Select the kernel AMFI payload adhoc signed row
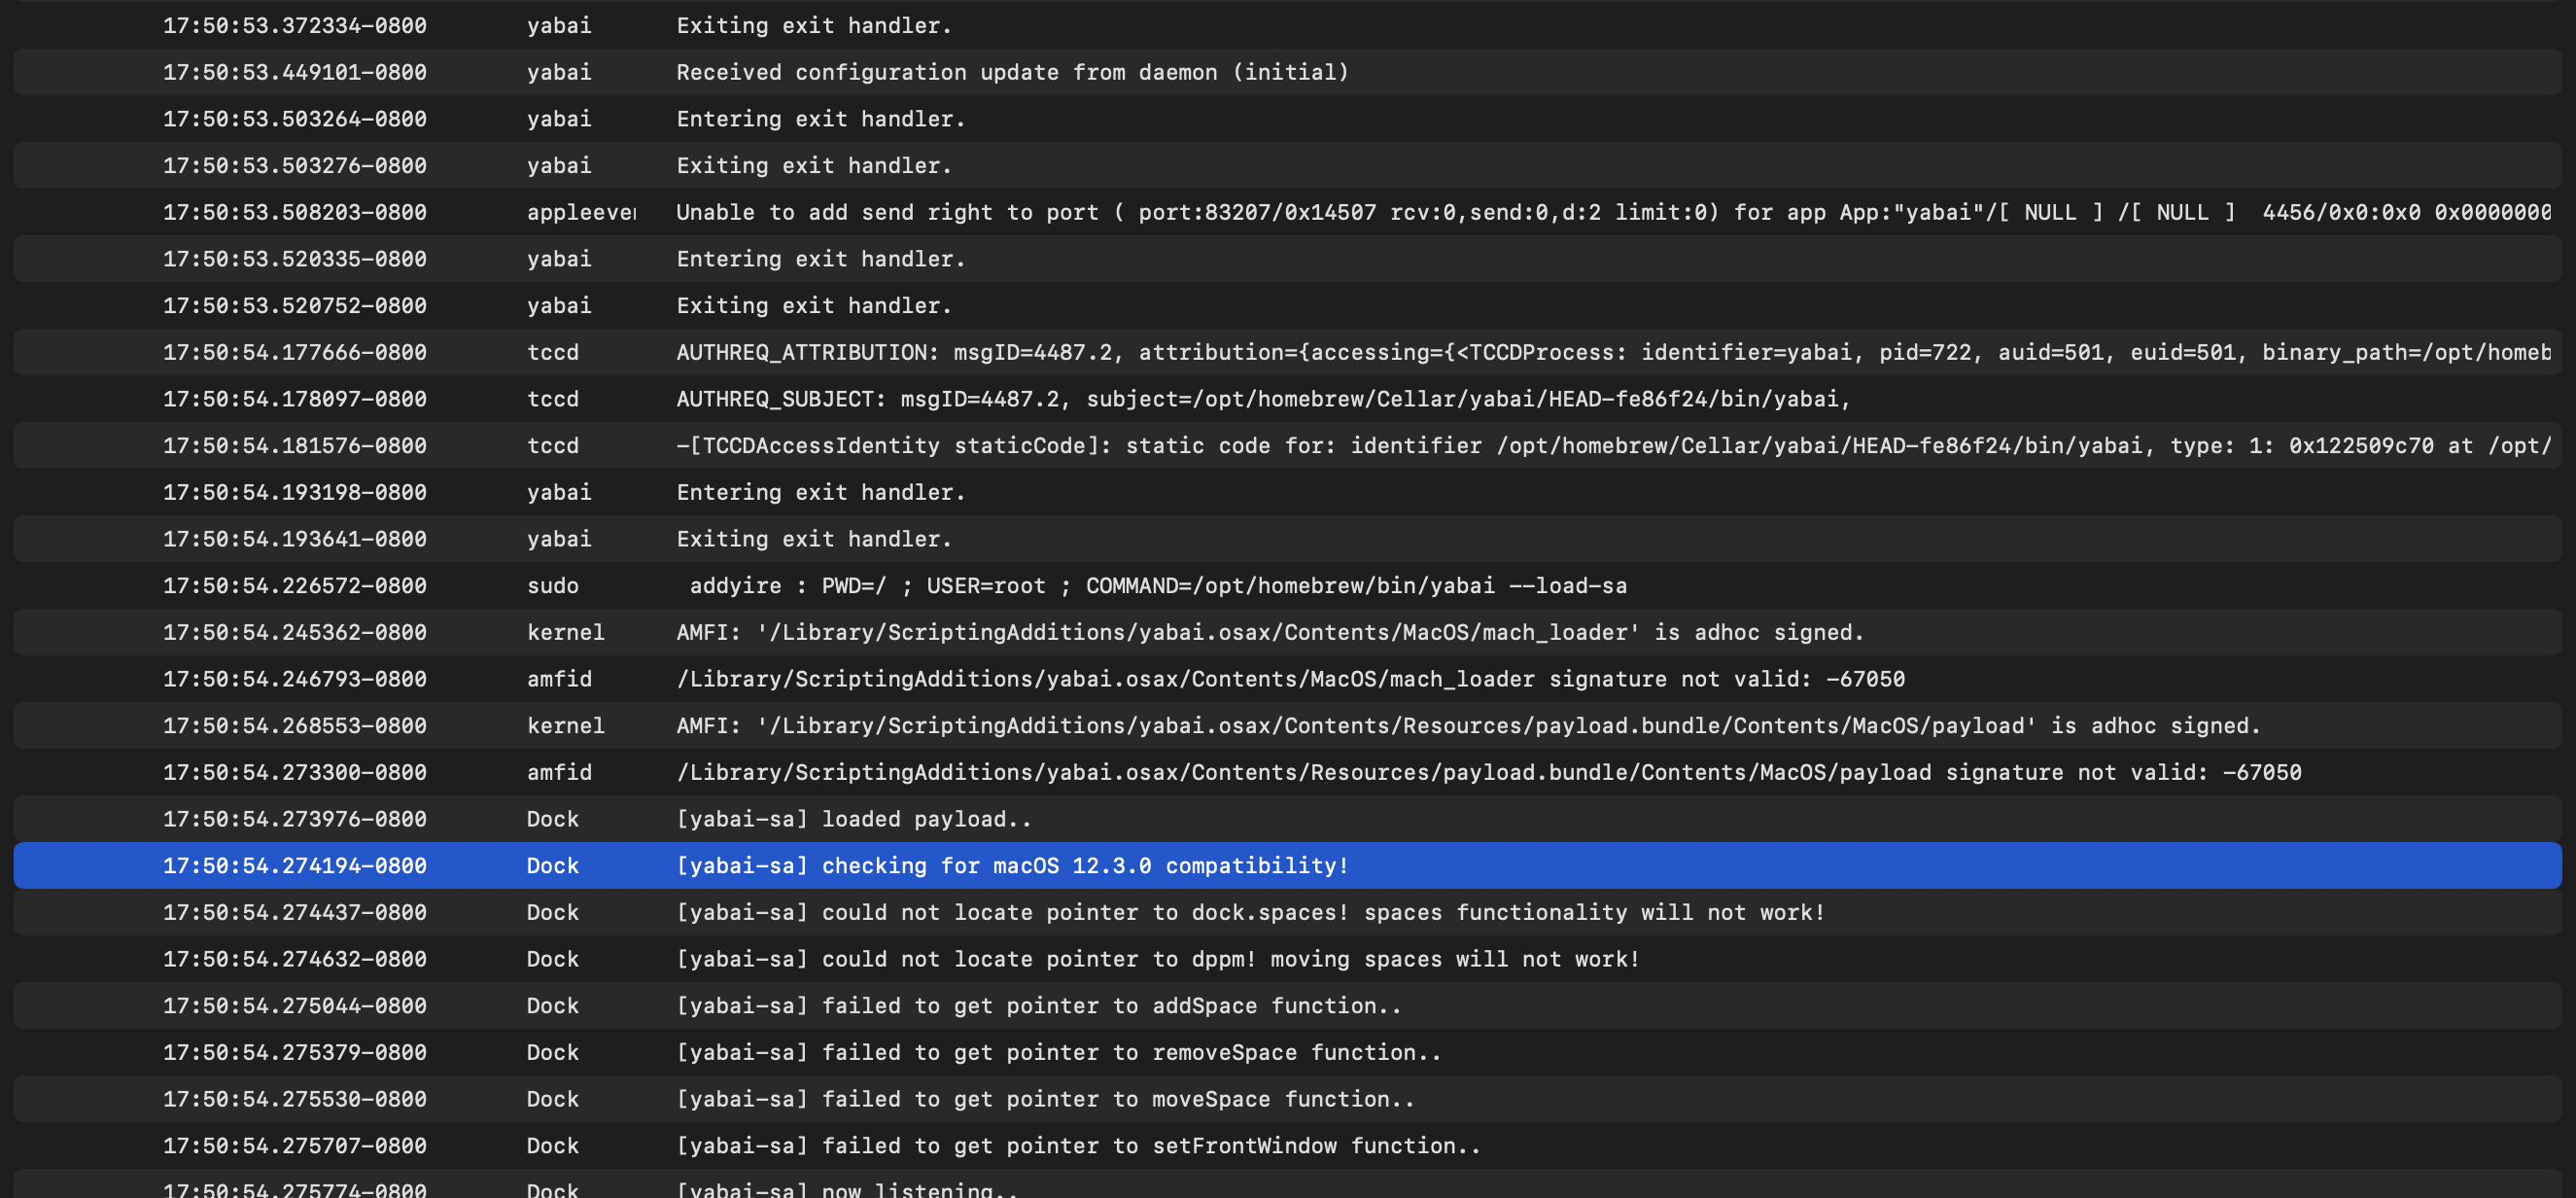The width and height of the screenshot is (2576, 1198). click(1467, 725)
